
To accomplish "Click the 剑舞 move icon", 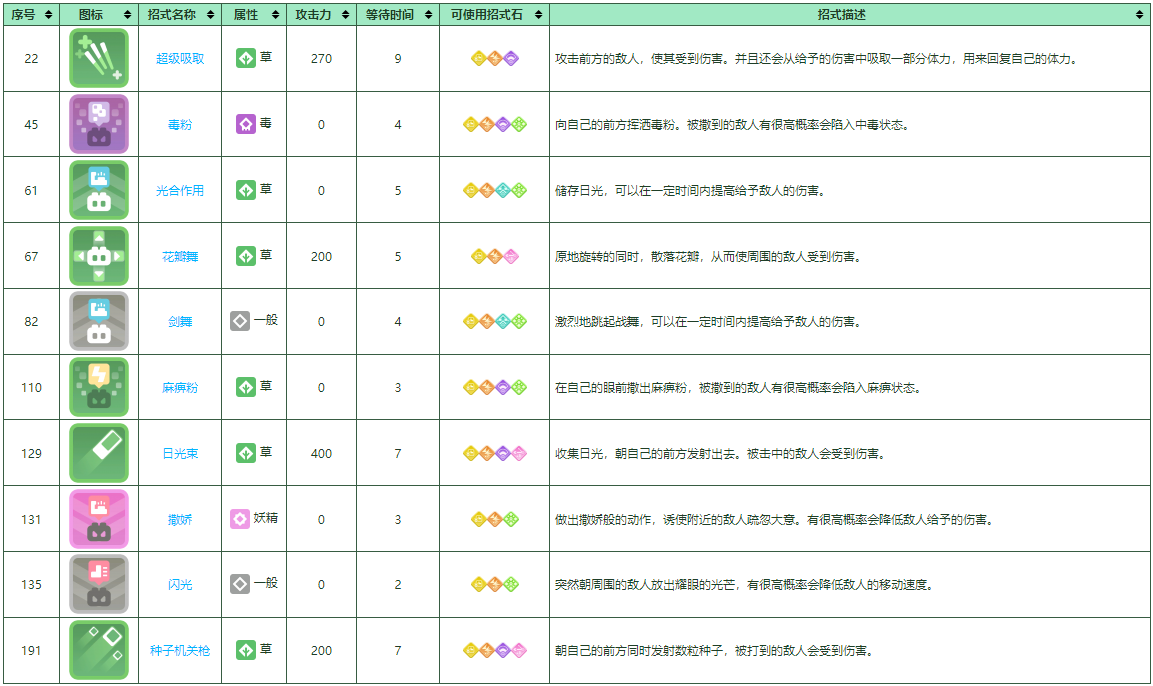I will pos(99,321).
